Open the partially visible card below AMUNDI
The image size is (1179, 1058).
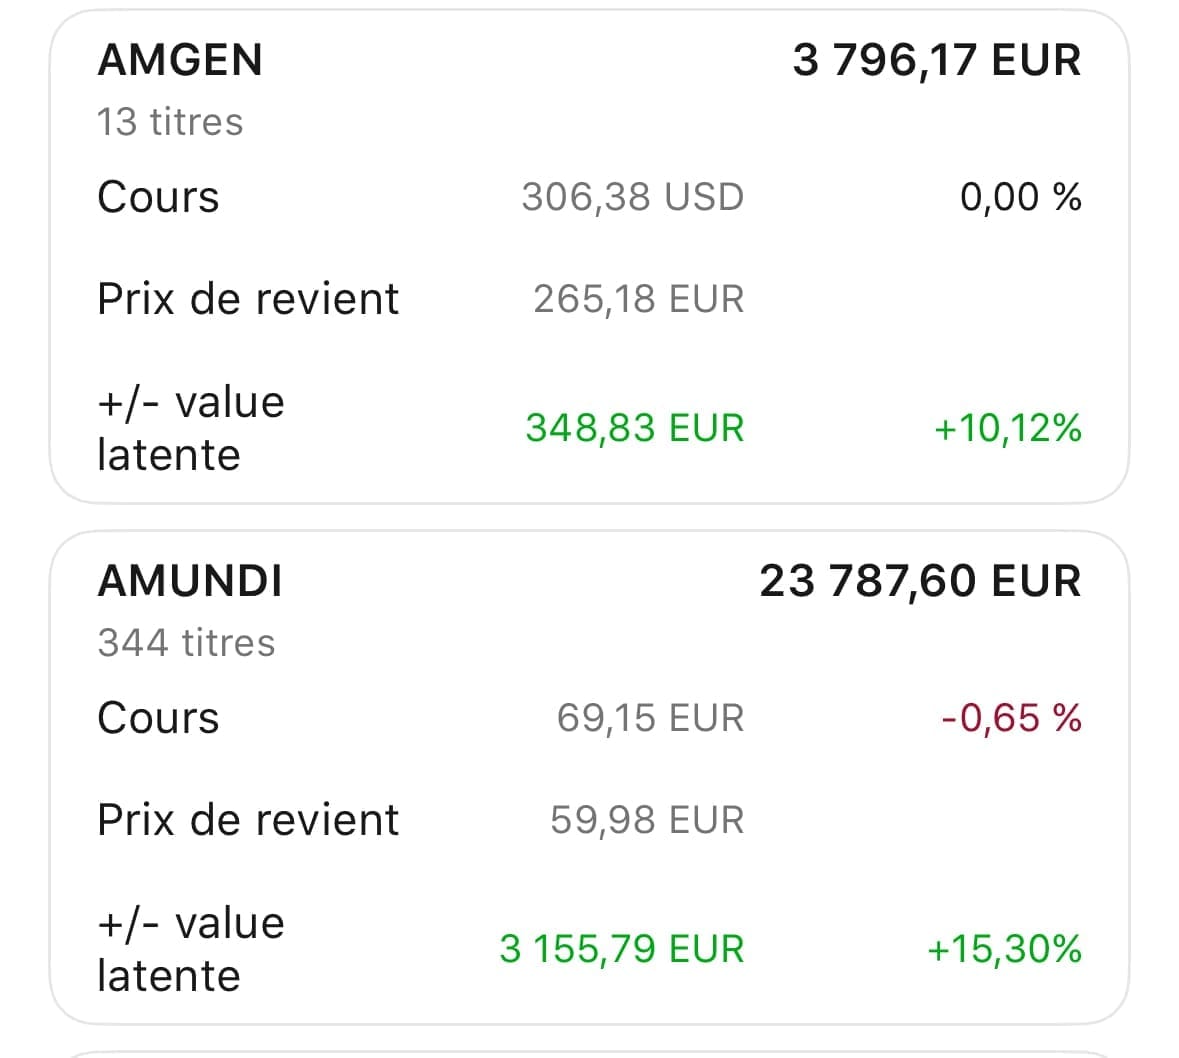[590, 1053]
